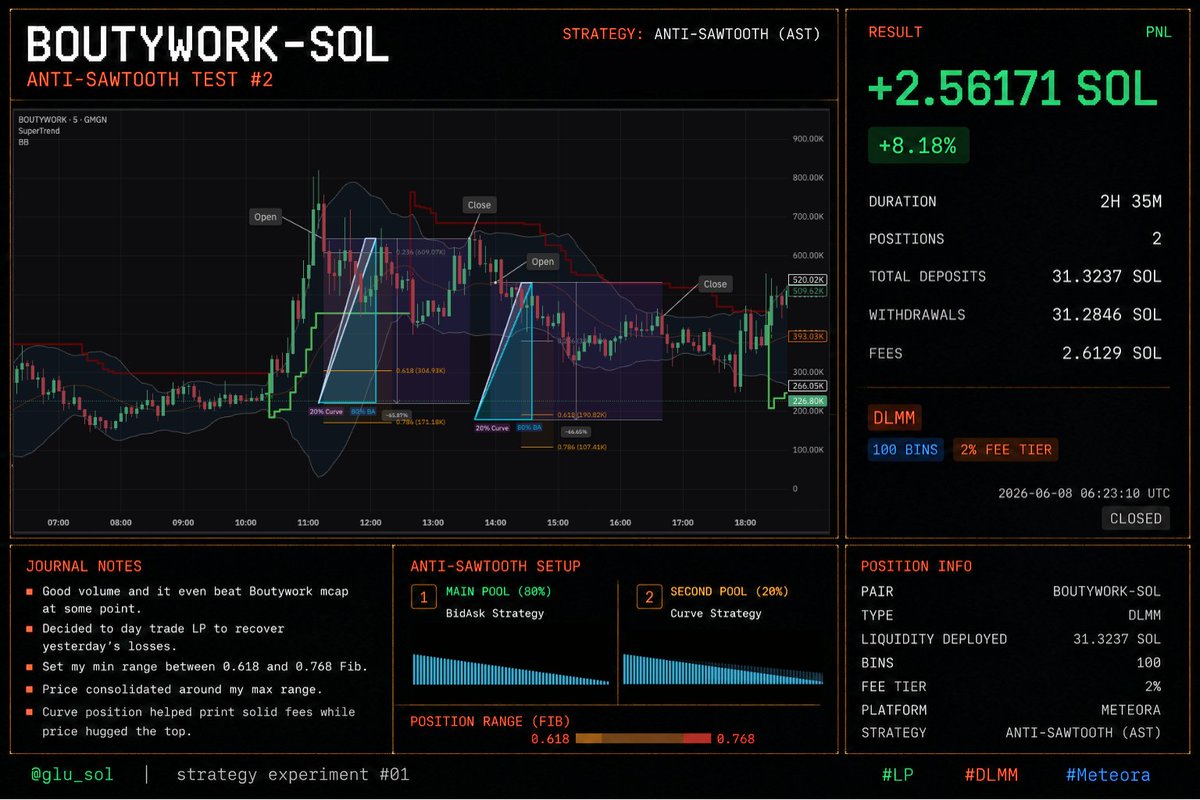Click the 14:00 time axis label

(x=495, y=523)
